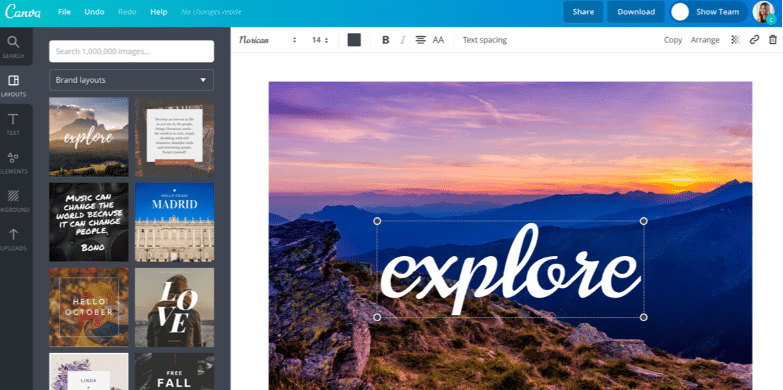Click the top-right text box resize handle
This screenshot has width=783, height=390.
point(644,221)
